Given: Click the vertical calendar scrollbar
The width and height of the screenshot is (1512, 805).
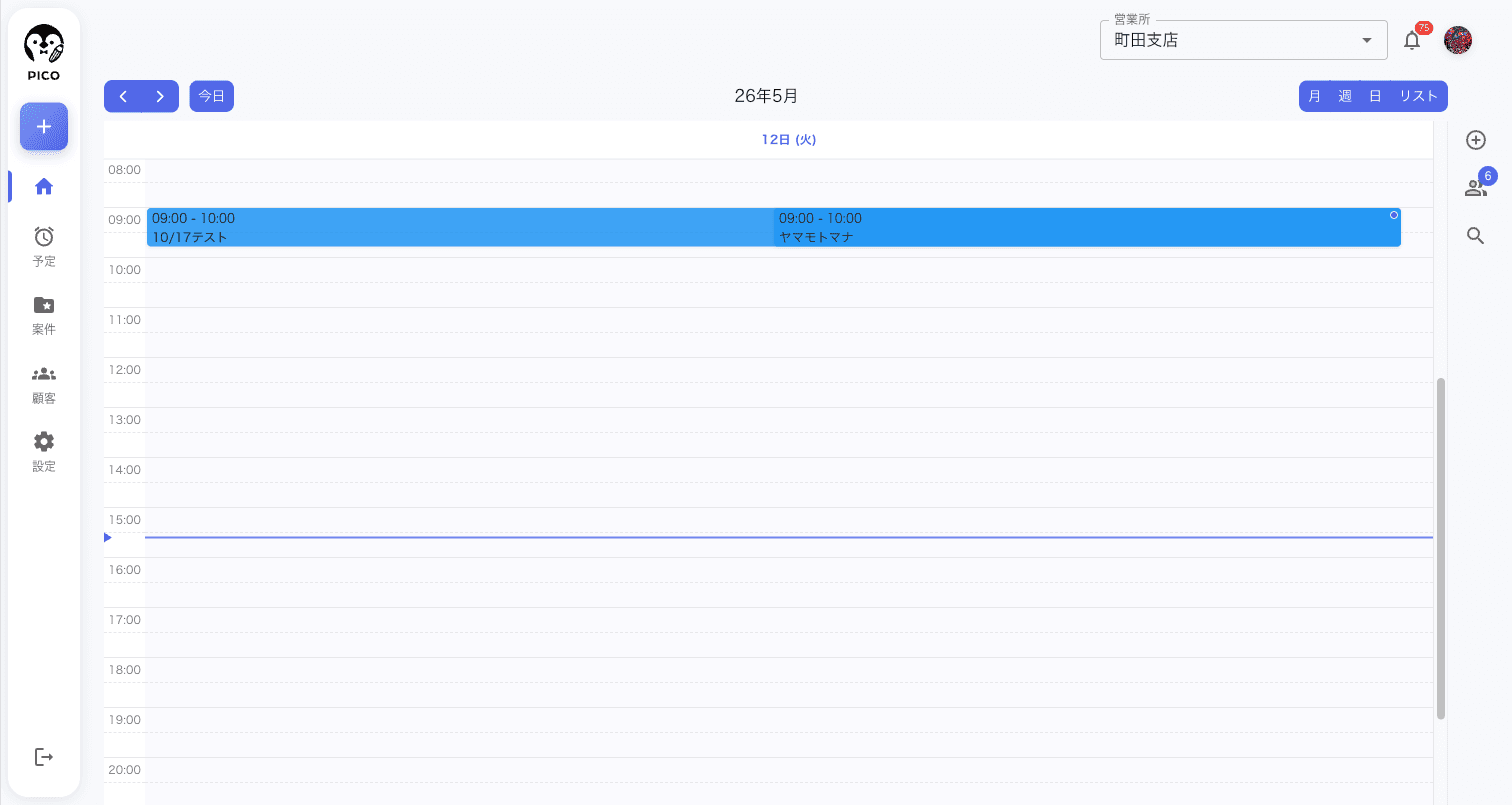Looking at the screenshot, I should [1441, 548].
